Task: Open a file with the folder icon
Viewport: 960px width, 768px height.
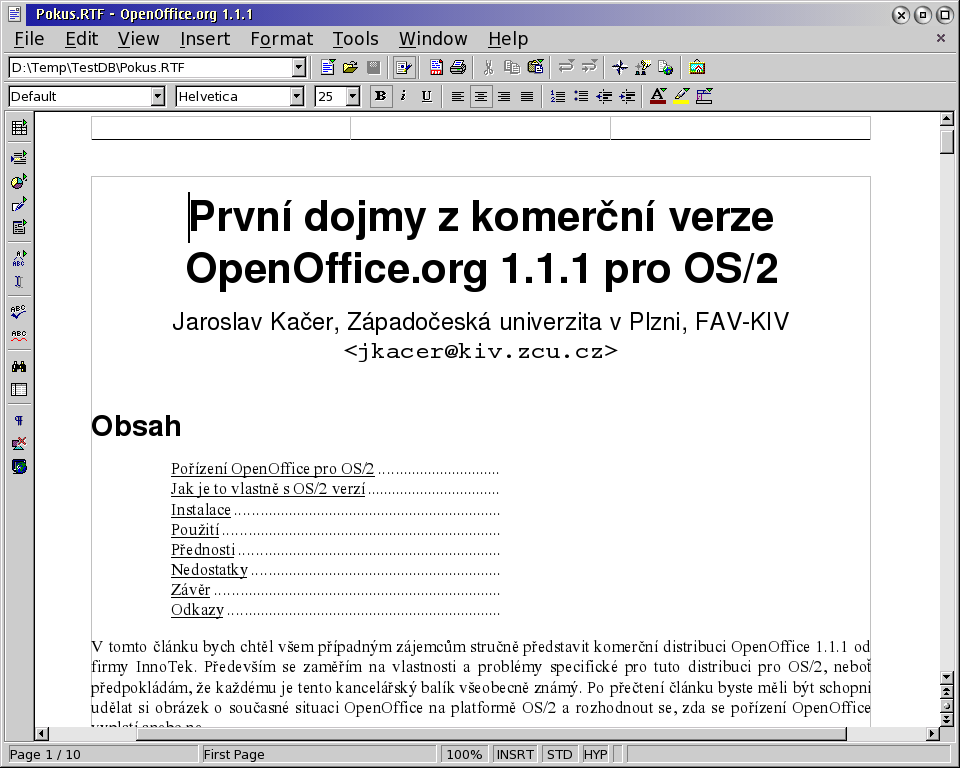Action: 350,67
